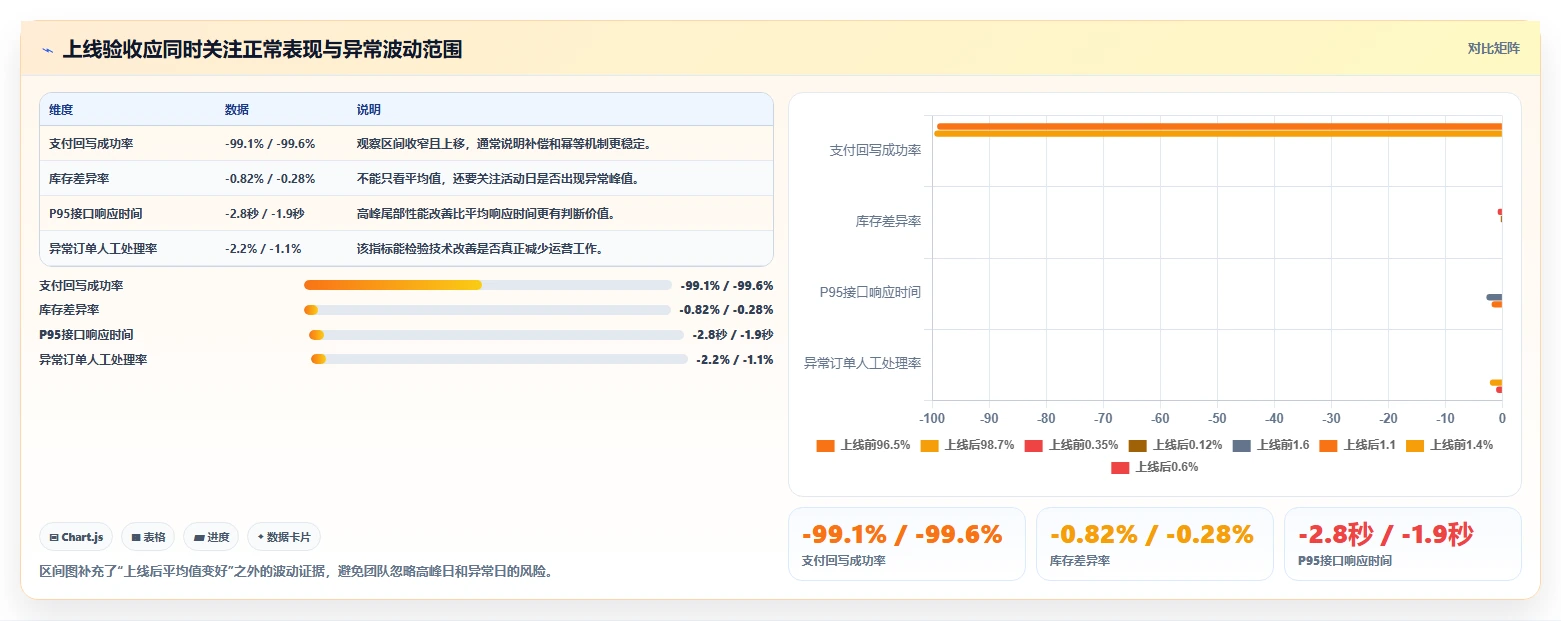Screen dimensions: 1561x621
Task: Select the 表格 chip
Action: click(148, 537)
